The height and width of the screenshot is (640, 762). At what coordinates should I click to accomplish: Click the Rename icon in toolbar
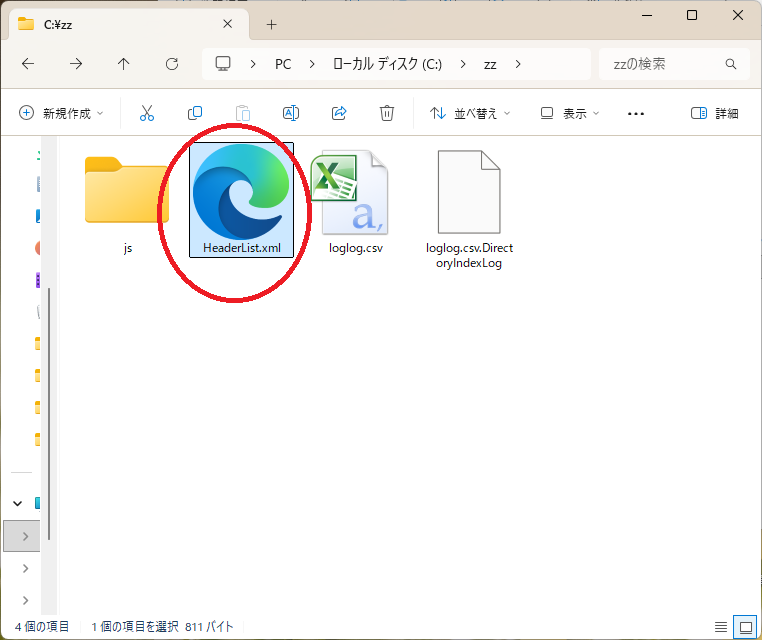click(x=291, y=113)
